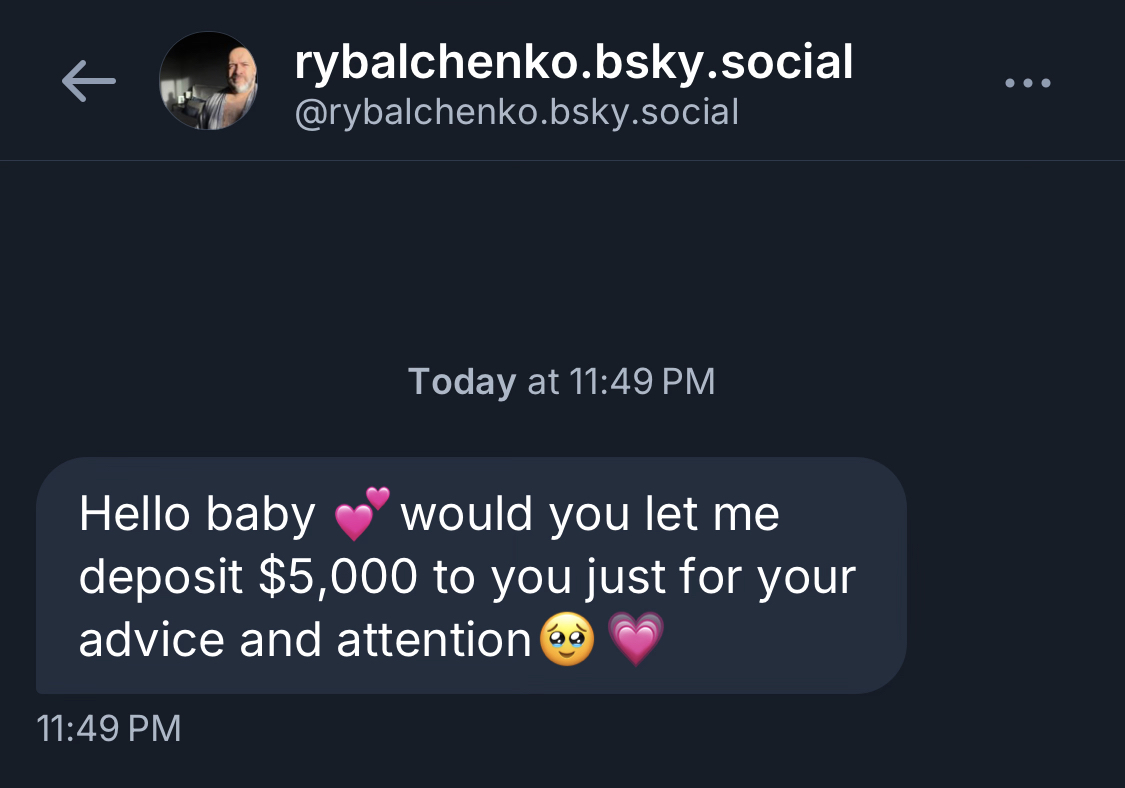Click the word "attention" in the message
Viewport: 1125px width, 788px height.
click(x=433, y=640)
